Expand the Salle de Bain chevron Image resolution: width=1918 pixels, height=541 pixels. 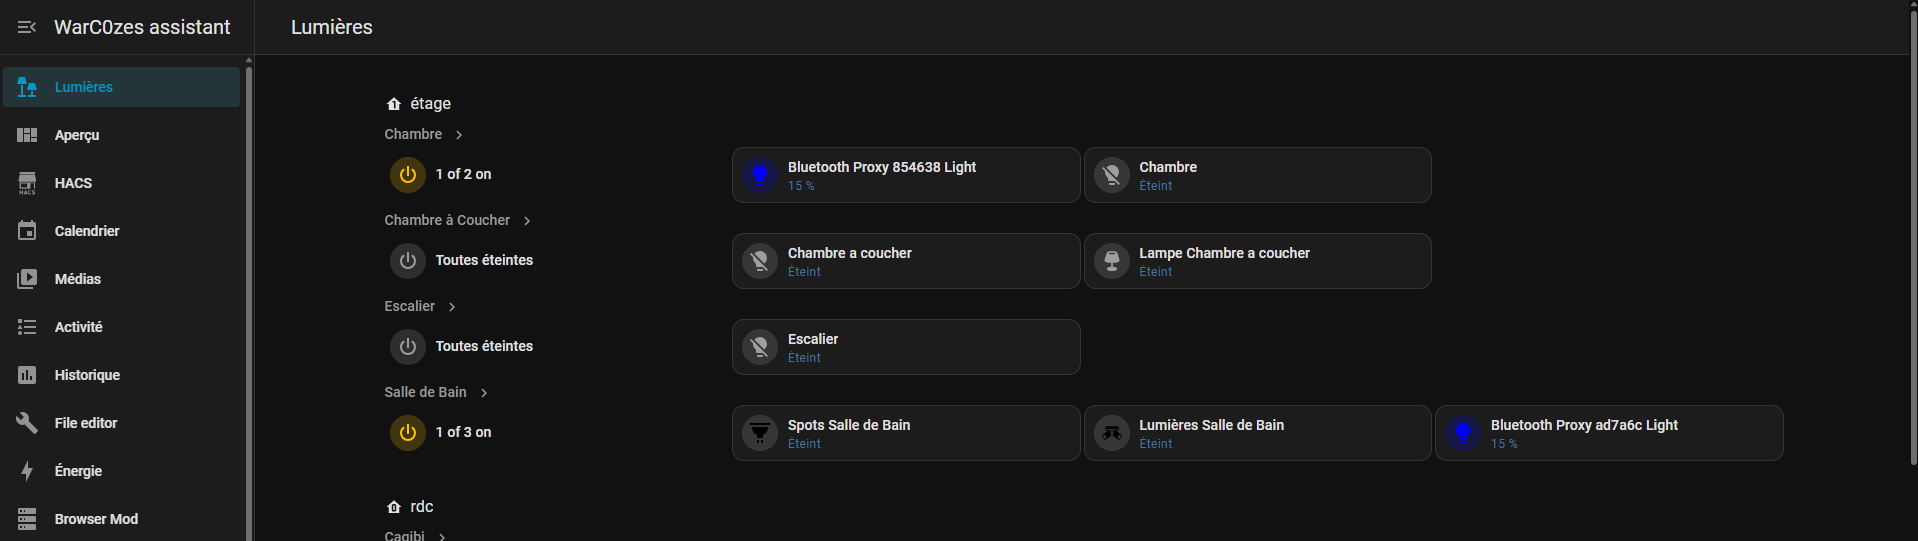[x=484, y=393]
